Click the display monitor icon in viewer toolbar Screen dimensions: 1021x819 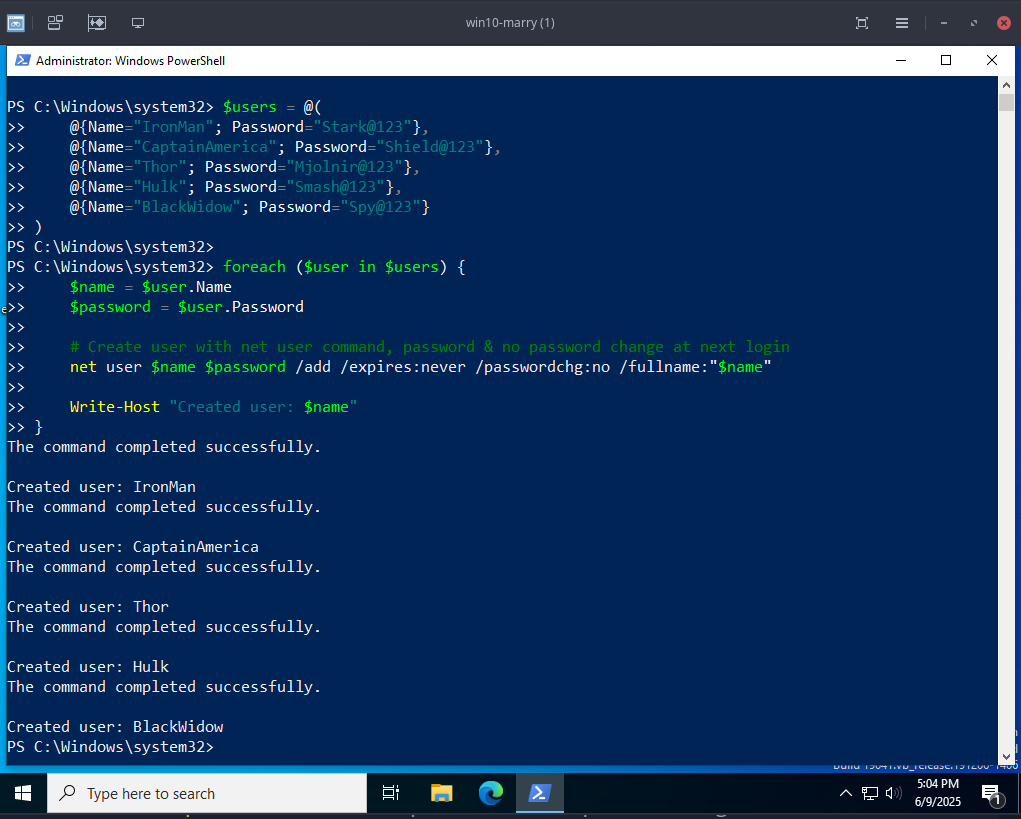tap(138, 22)
